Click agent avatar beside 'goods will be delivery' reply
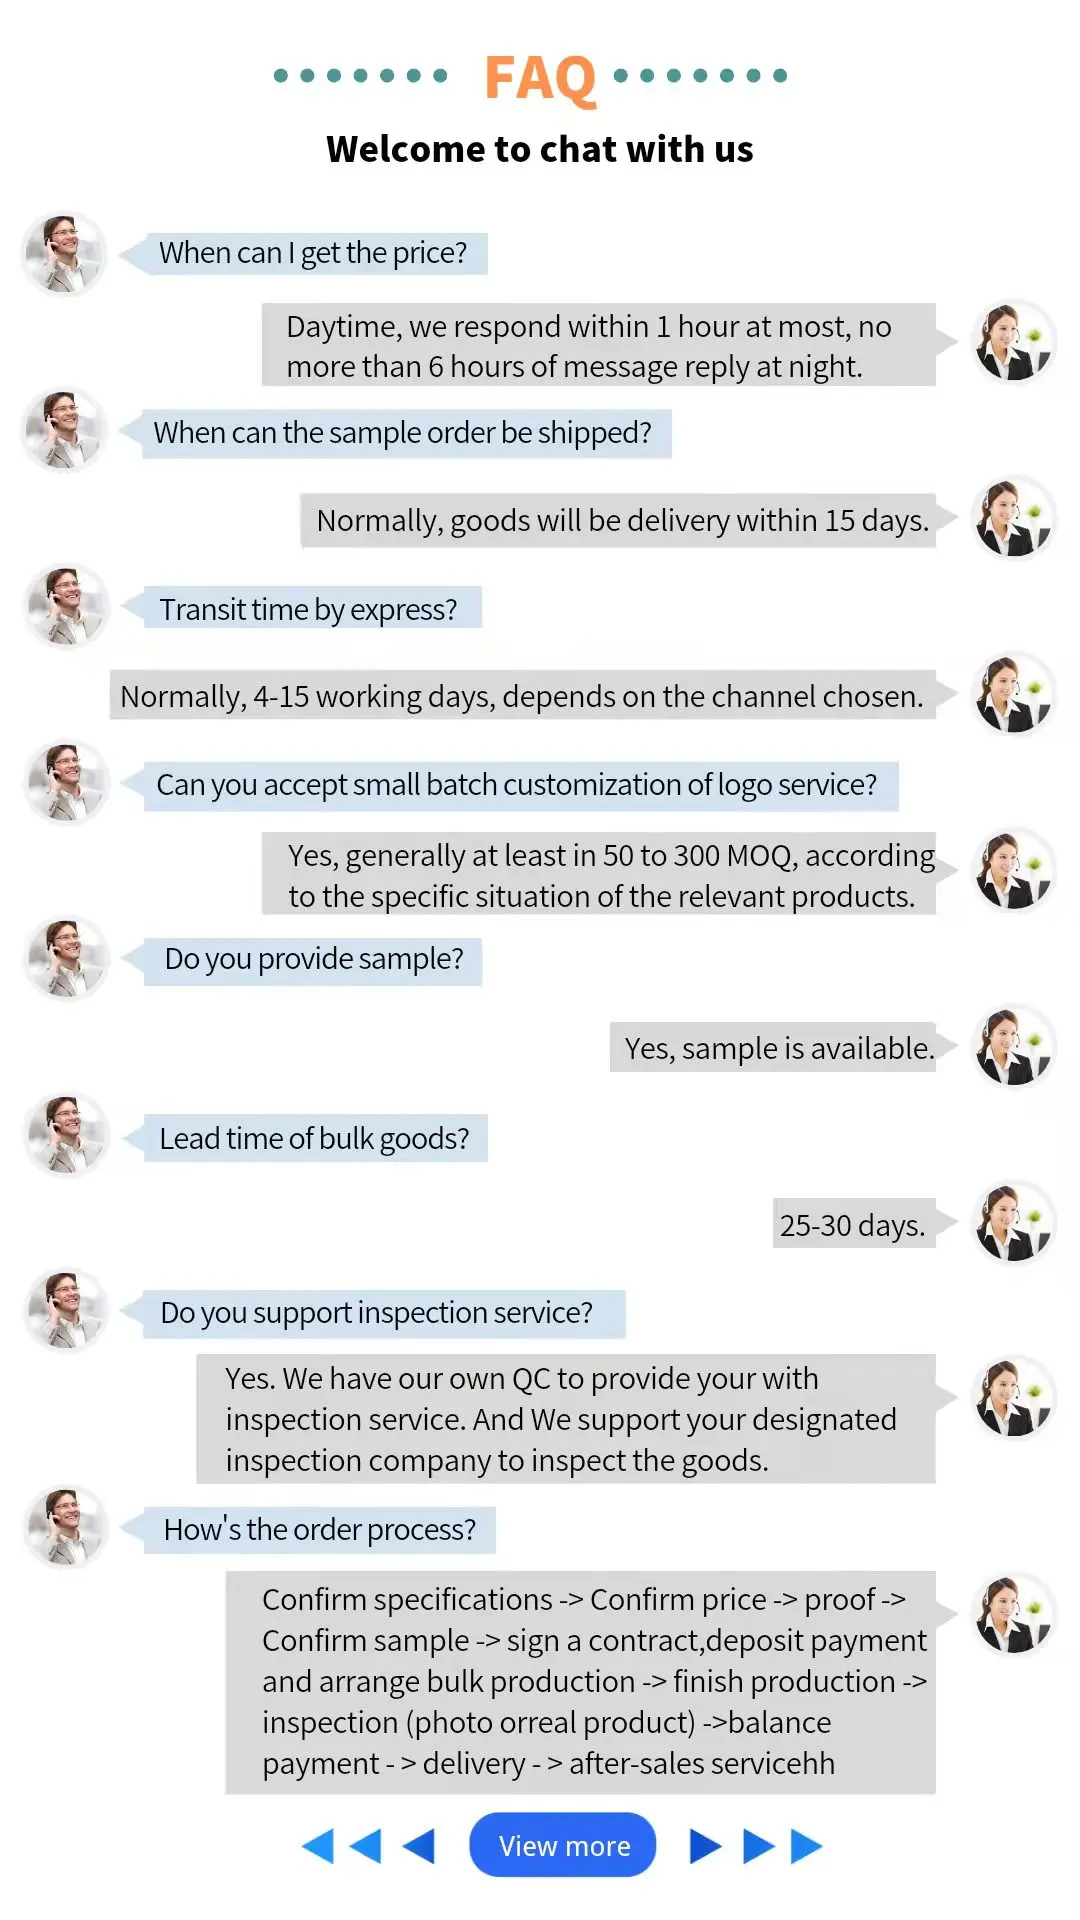 click(x=1013, y=518)
